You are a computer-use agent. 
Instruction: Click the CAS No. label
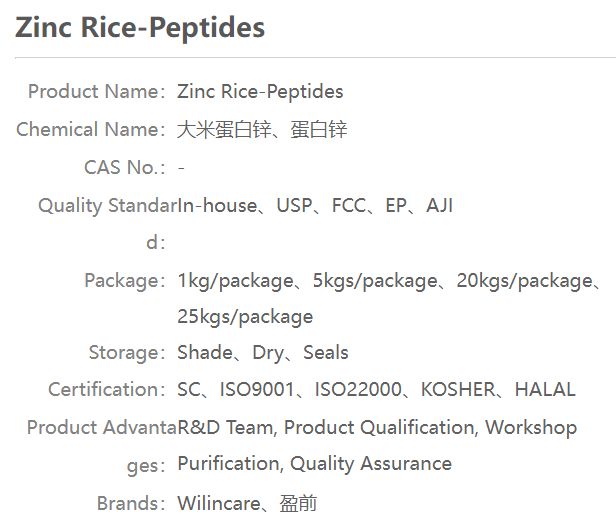pos(124,168)
